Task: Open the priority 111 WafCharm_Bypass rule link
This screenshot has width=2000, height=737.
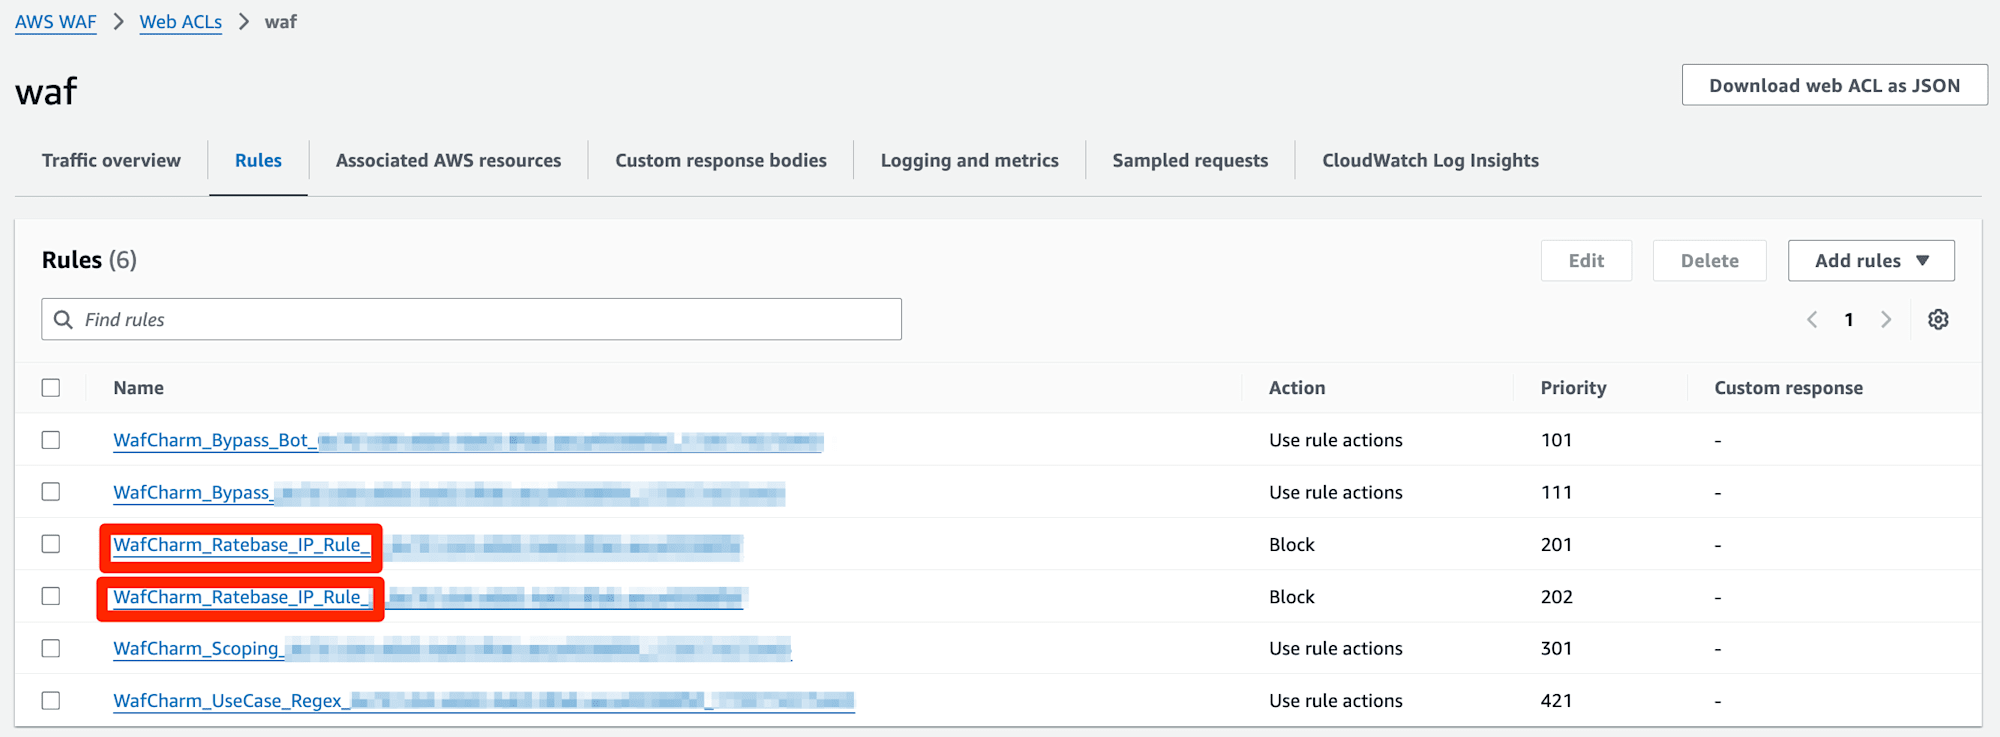Action: pos(449,493)
